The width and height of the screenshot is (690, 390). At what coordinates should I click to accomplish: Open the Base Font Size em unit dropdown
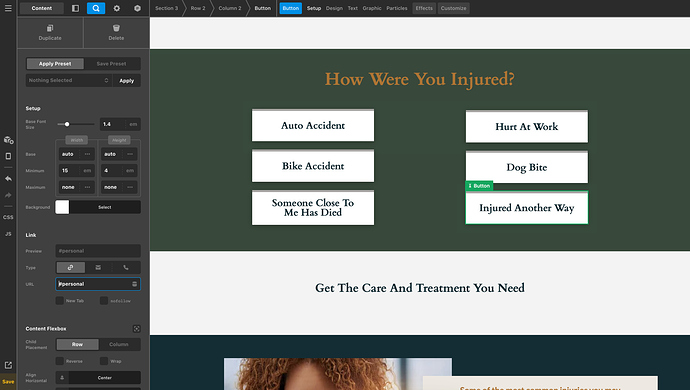click(133, 124)
